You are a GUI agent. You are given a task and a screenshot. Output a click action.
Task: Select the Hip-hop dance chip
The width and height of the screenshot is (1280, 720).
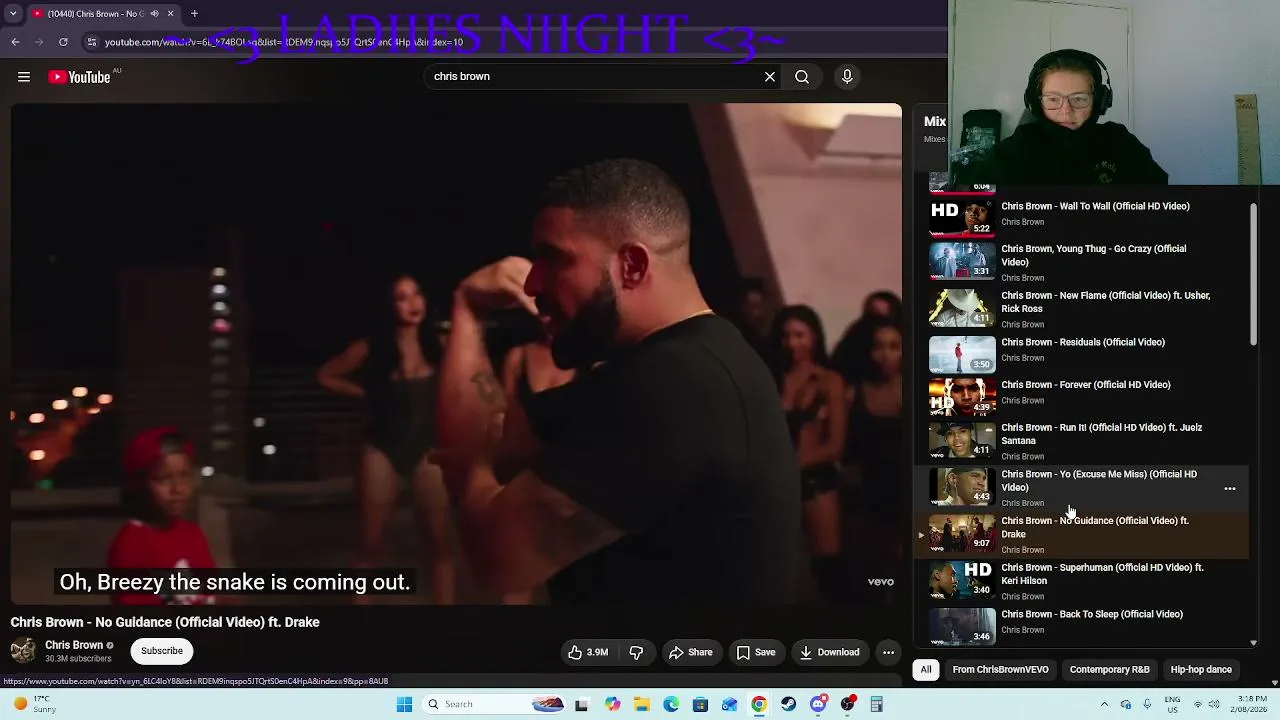(x=1201, y=670)
